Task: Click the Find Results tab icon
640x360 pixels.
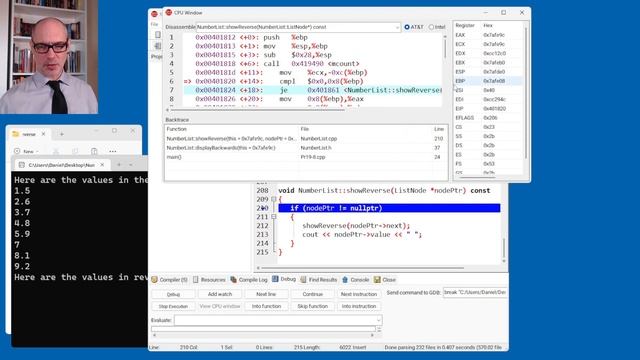Action: coord(303,280)
